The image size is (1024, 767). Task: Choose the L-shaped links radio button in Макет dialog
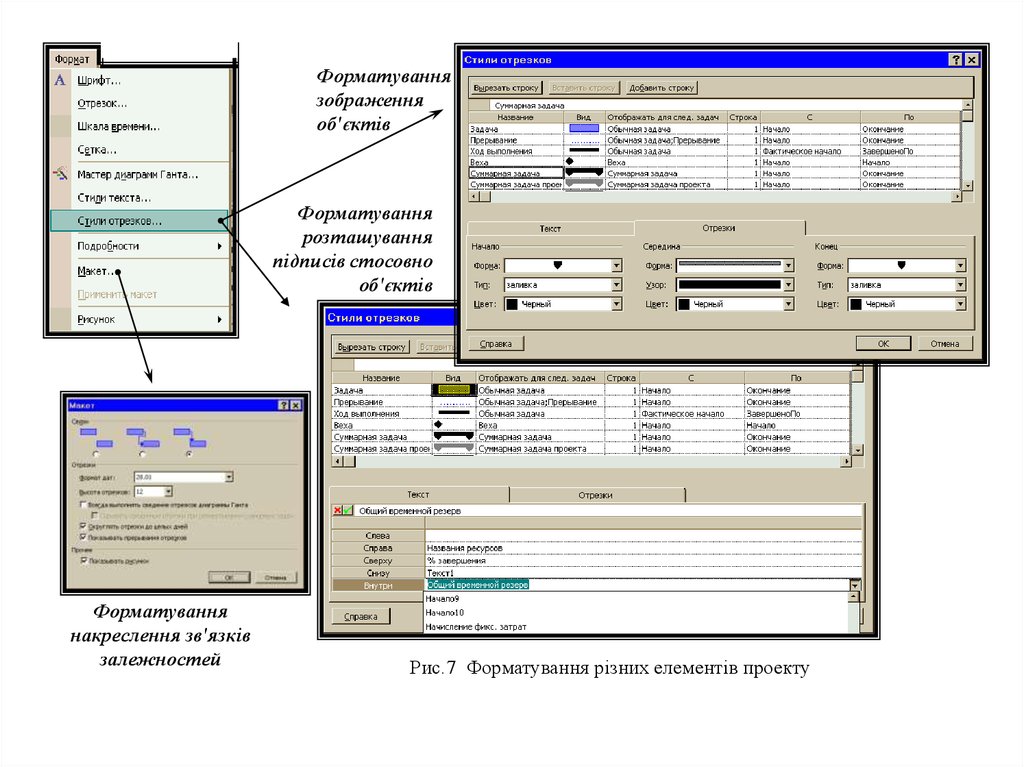[142, 454]
